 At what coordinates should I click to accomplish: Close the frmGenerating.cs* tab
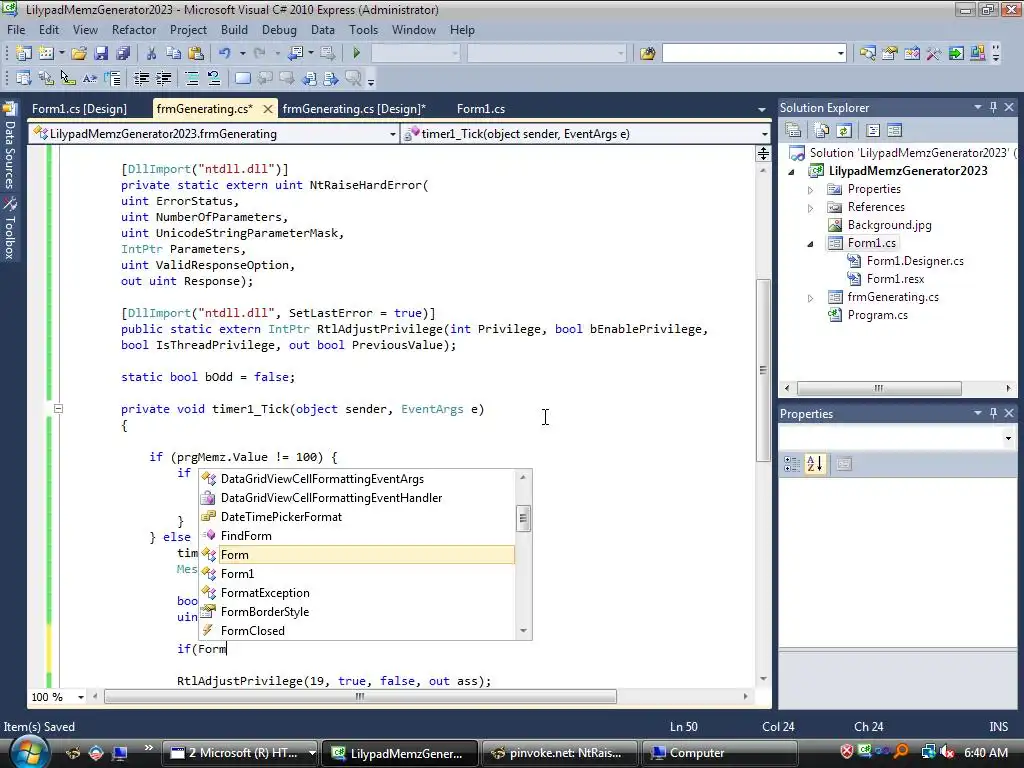[268, 109]
